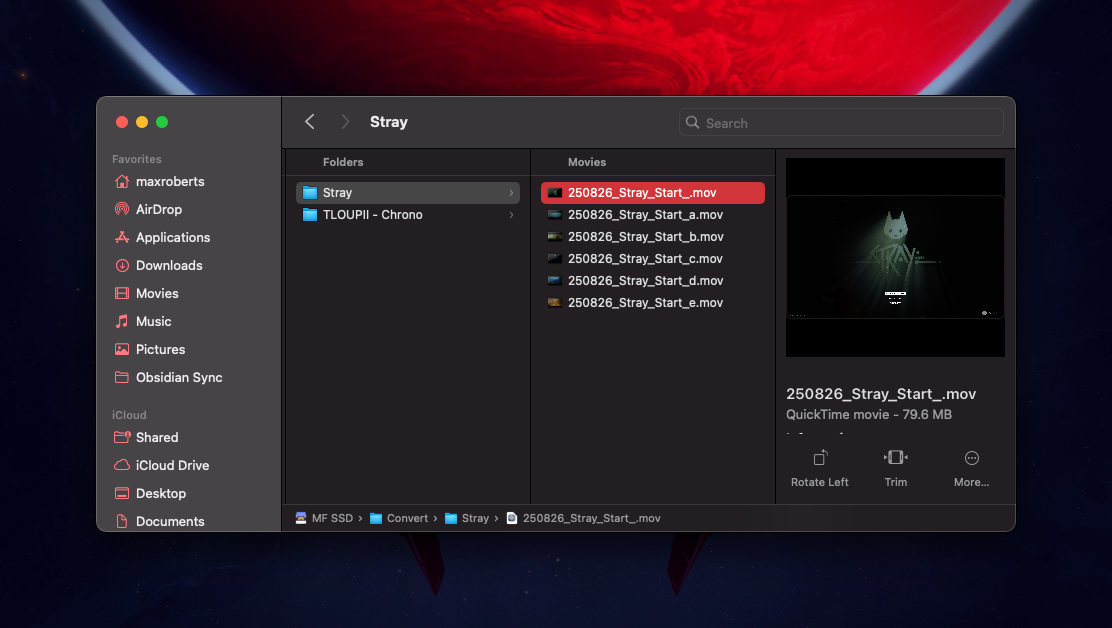Viewport: 1112px width, 628px height.
Task: Open the Applications sidebar icon
Action: point(173,237)
